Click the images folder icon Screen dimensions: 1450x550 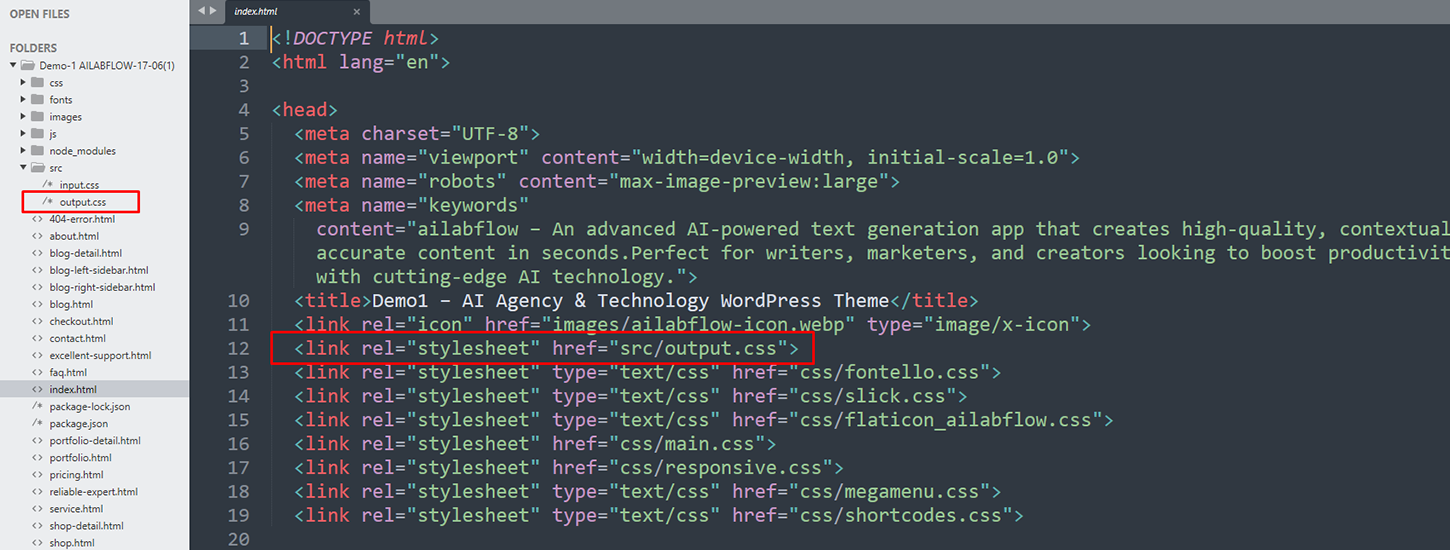[37, 117]
